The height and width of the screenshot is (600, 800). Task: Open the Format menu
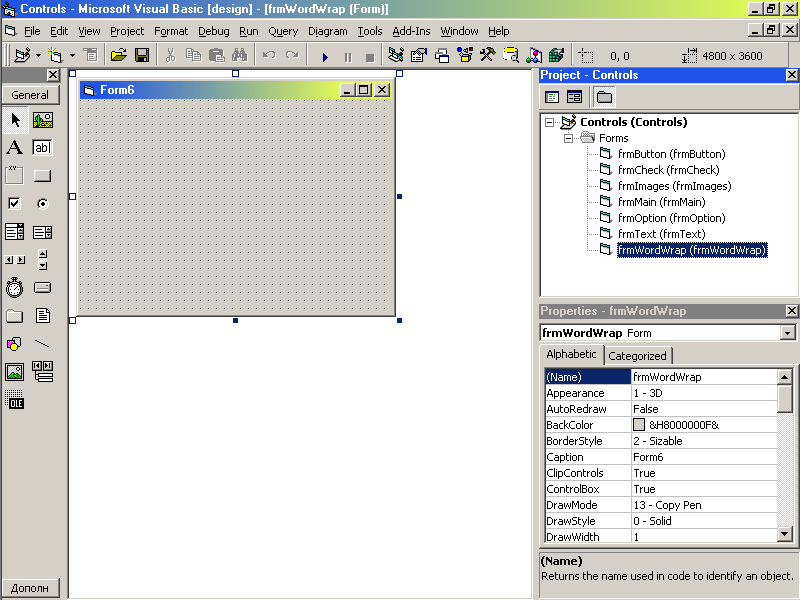[171, 32]
